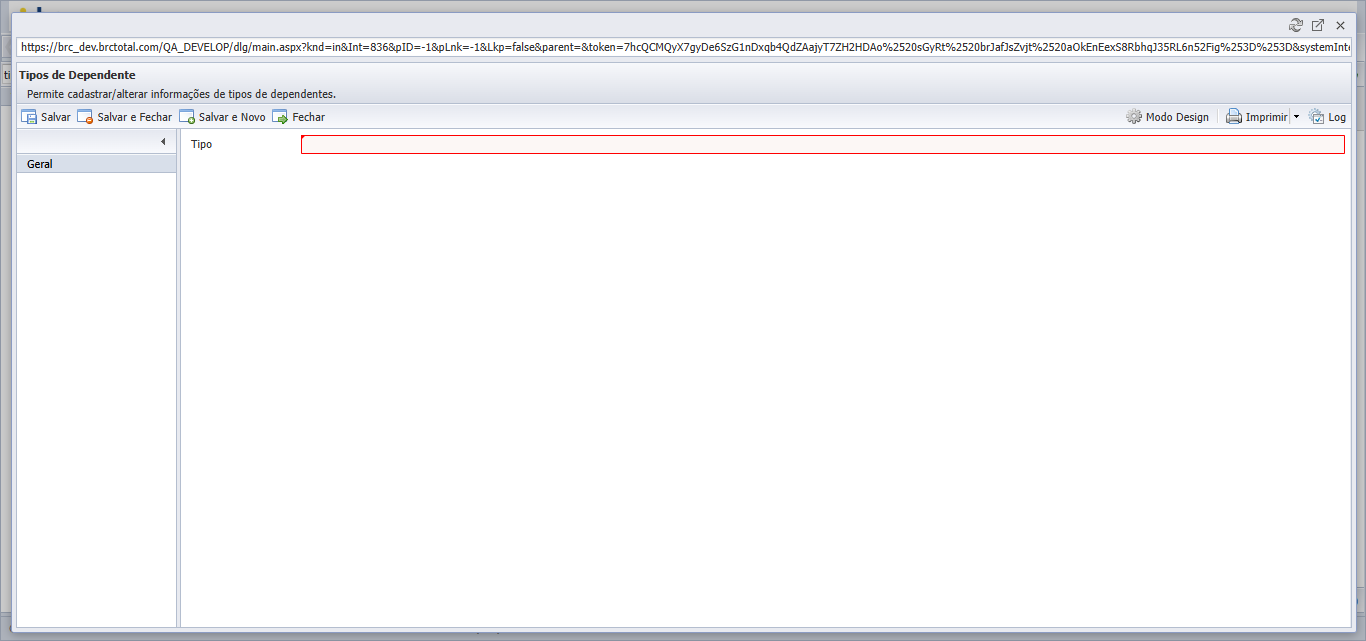Click the Salvar e Novo text label
The width and height of the screenshot is (1366, 641).
click(232, 117)
